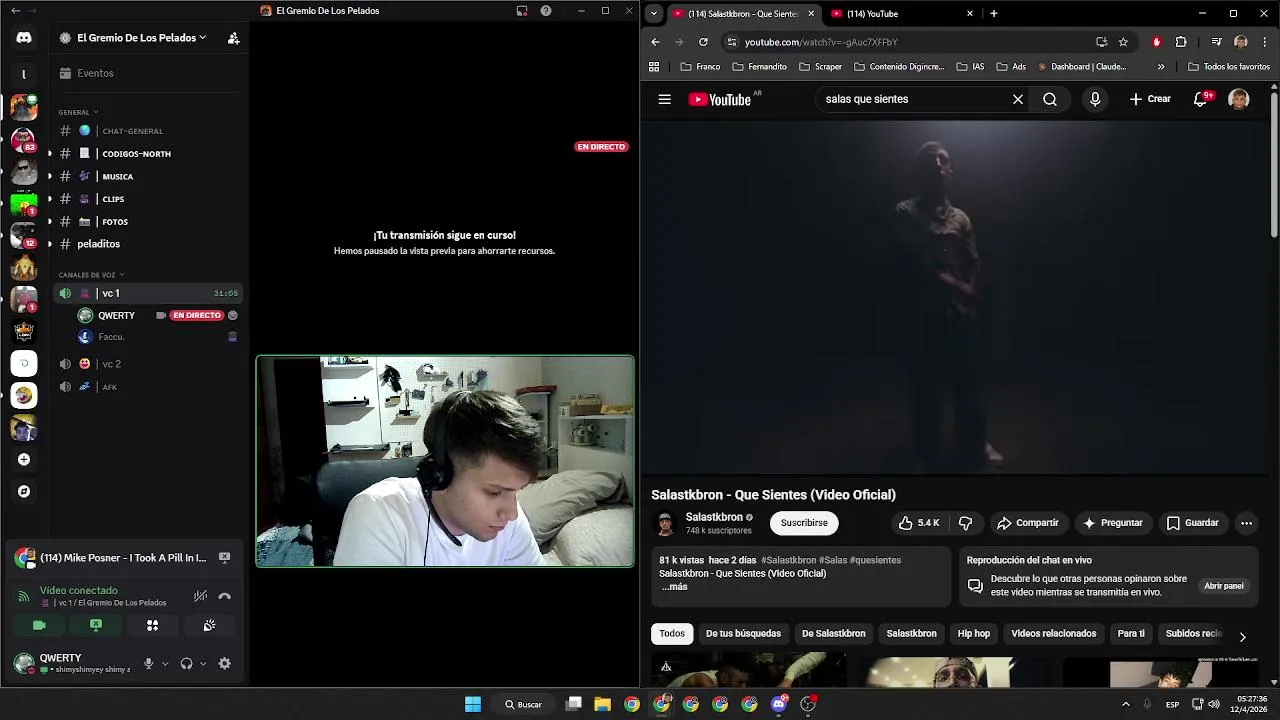
Task: Start YouTube voice search microphone
Action: pyautogui.click(x=1095, y=99)
